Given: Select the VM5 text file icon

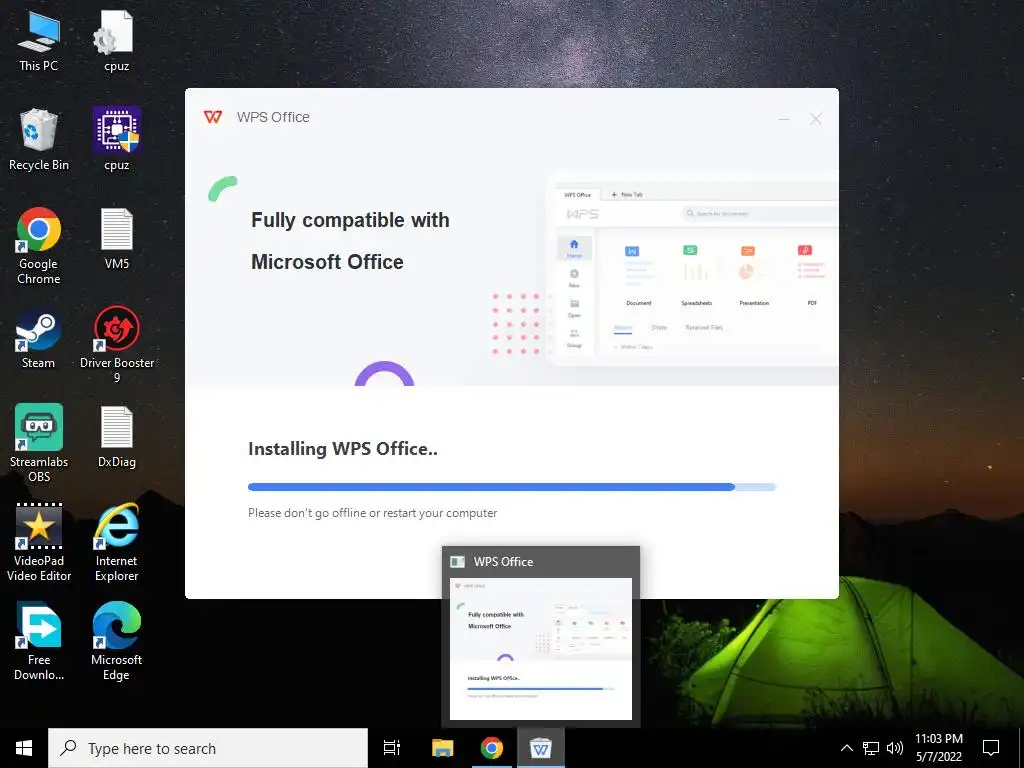Looking at the screenshot, I should (116, 239).
